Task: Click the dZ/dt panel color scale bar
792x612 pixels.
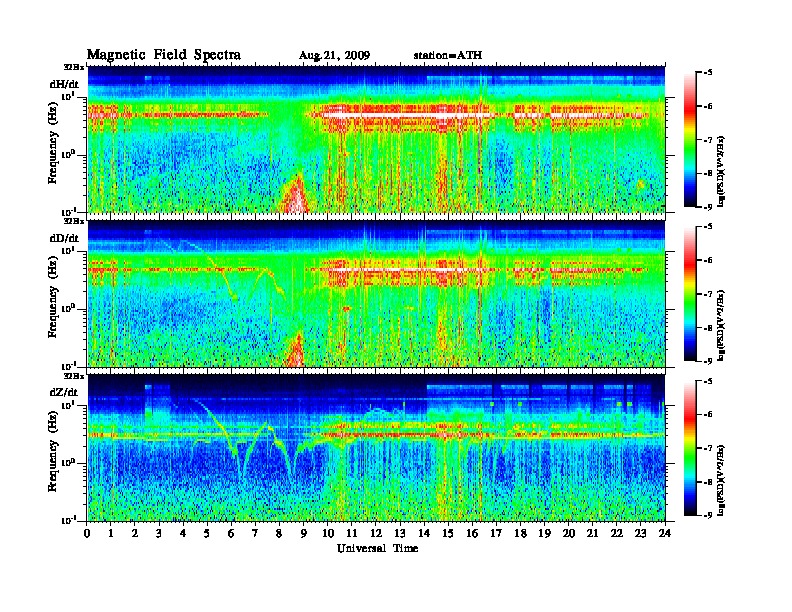Action: click(x=689, y=448)
